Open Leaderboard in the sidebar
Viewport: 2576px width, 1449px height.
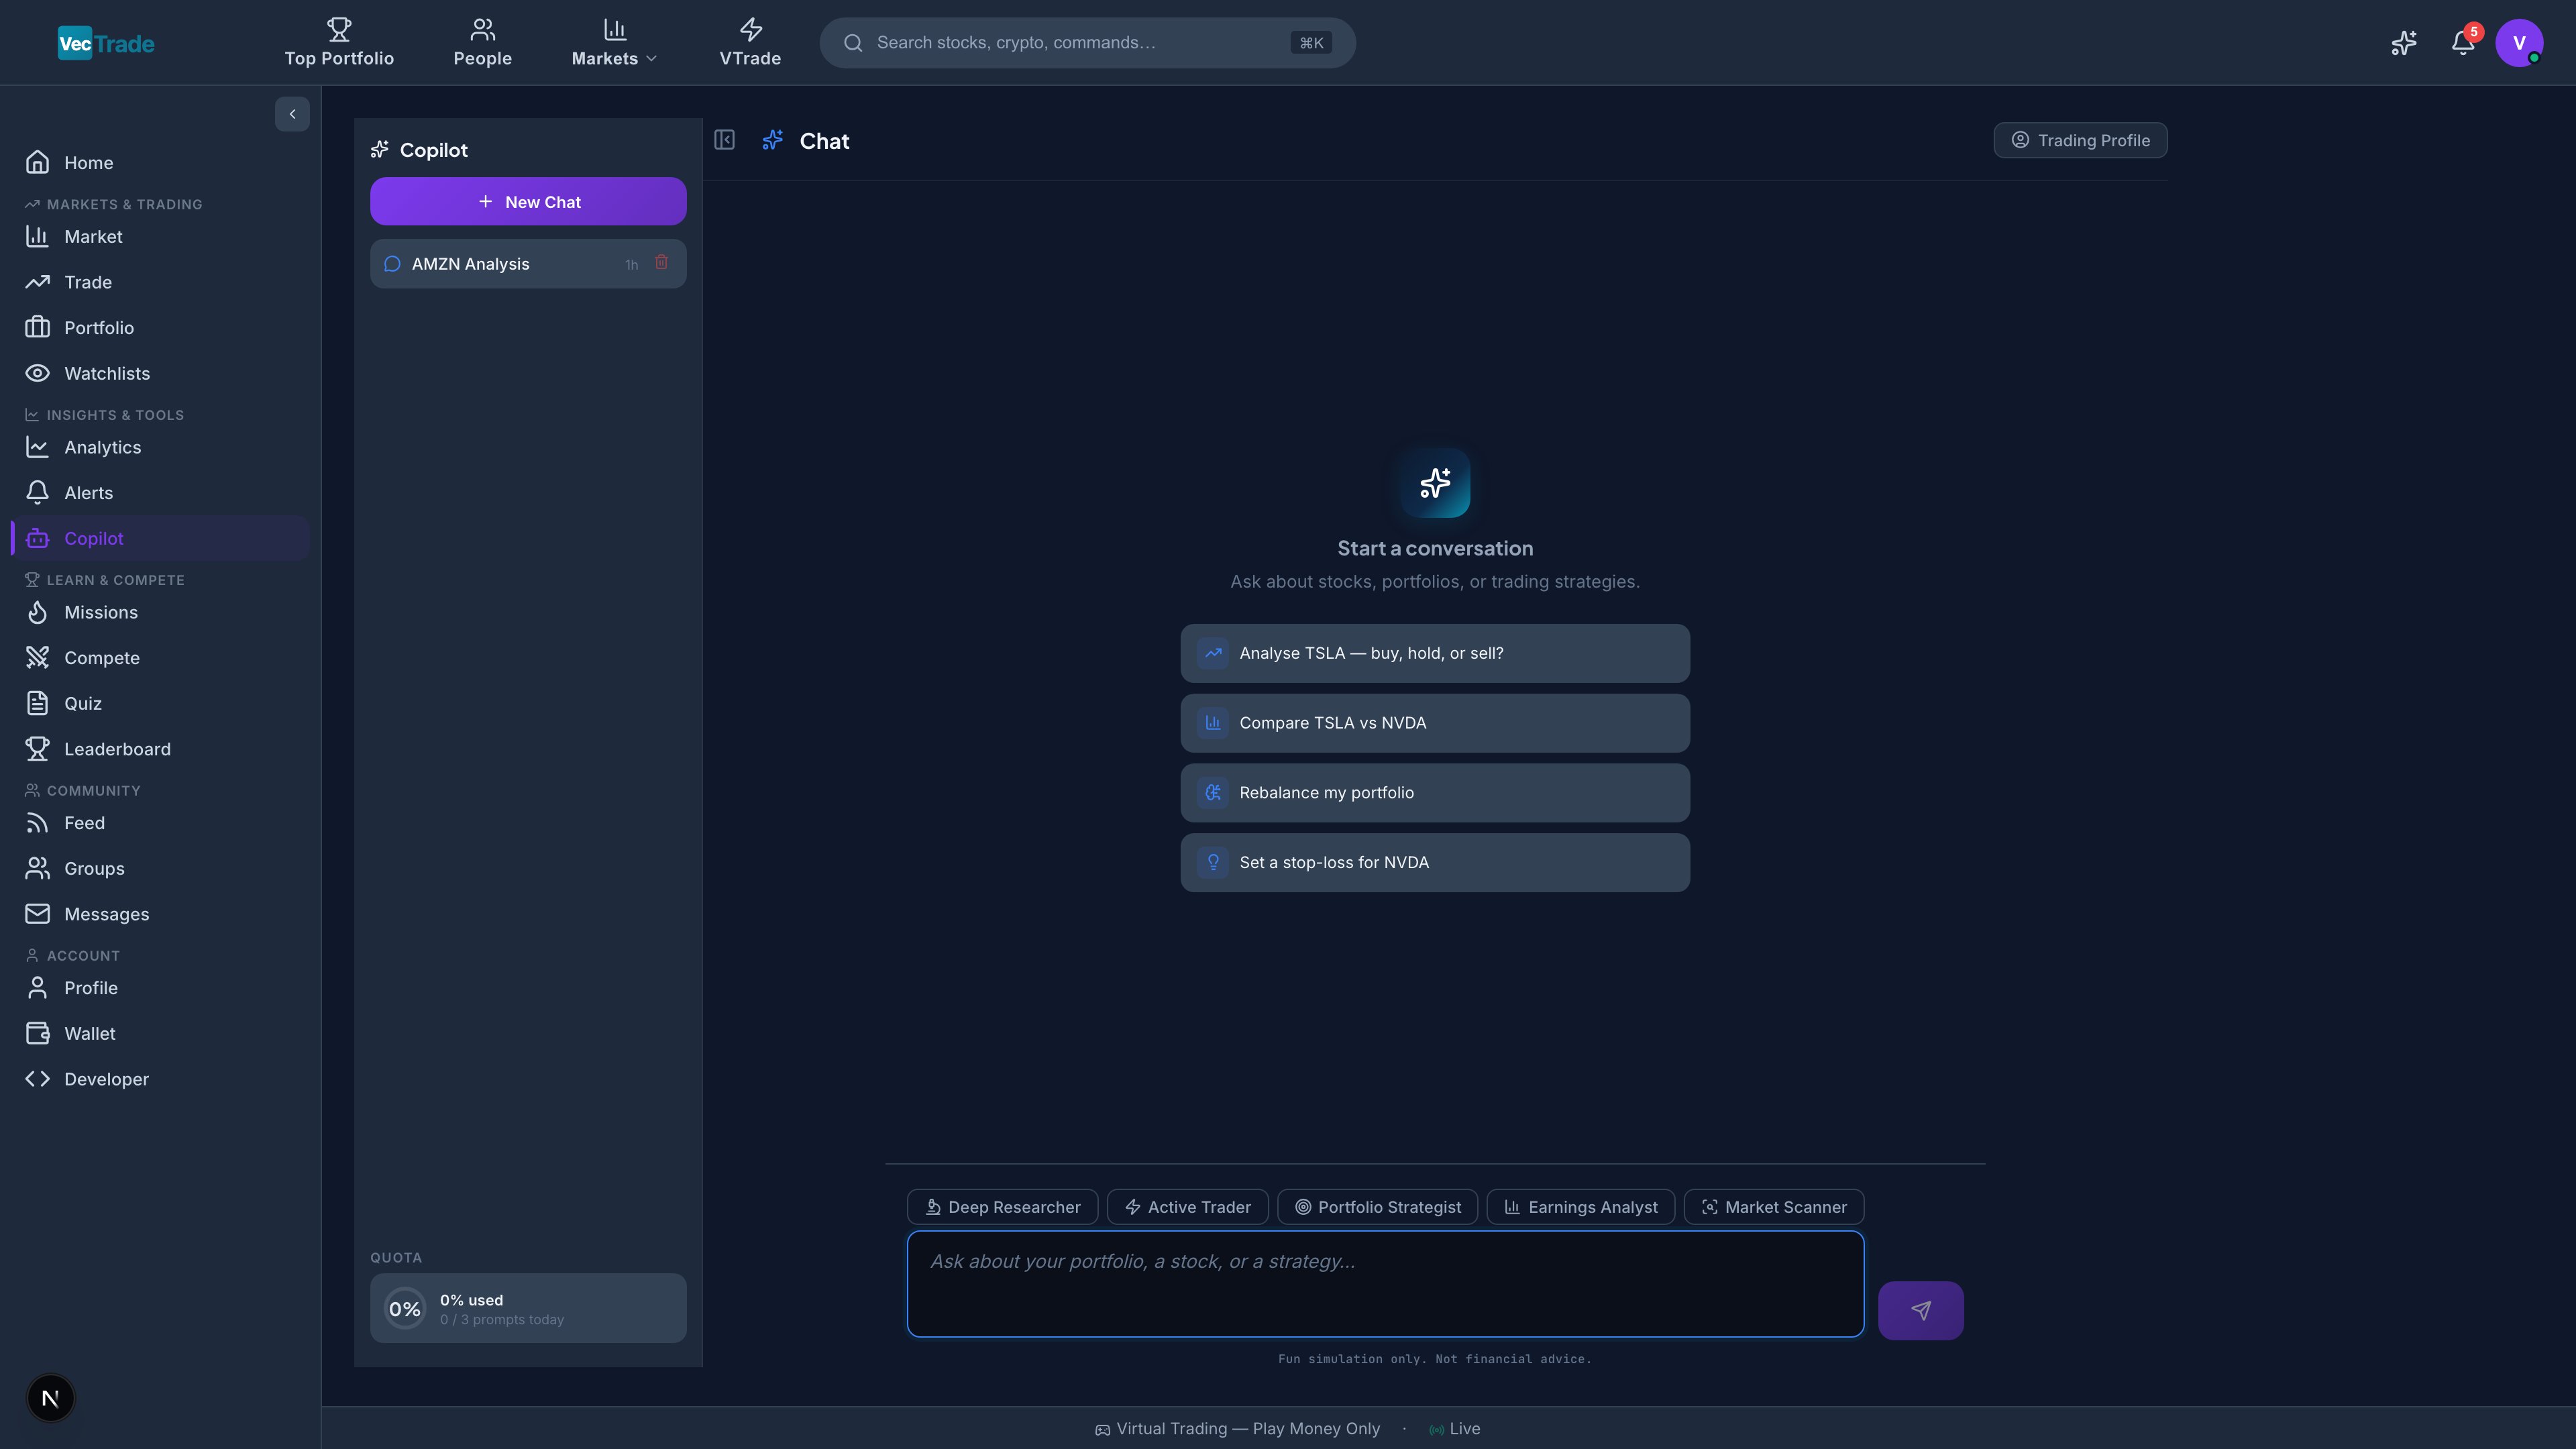(160, 750)
